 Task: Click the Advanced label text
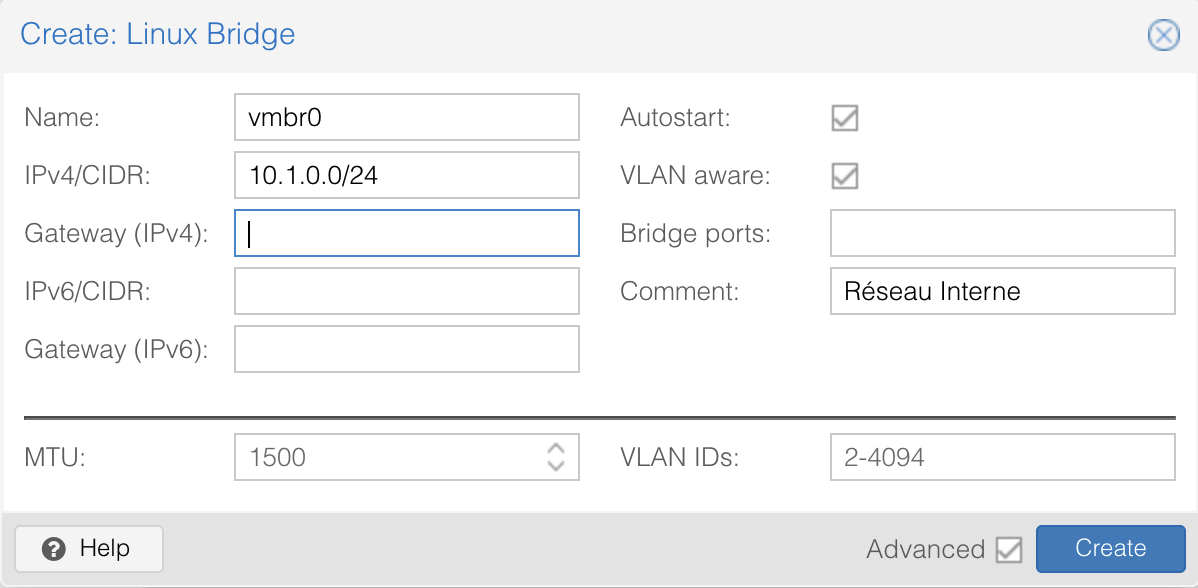tap(925, 549)
